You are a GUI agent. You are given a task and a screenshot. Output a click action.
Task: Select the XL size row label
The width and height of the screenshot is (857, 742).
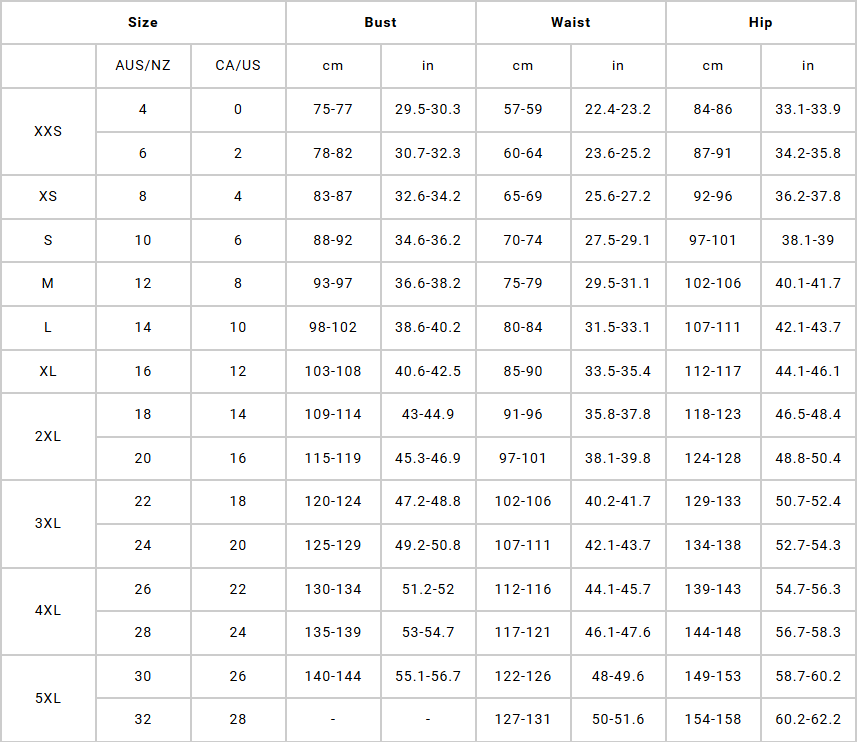[48, 371]
